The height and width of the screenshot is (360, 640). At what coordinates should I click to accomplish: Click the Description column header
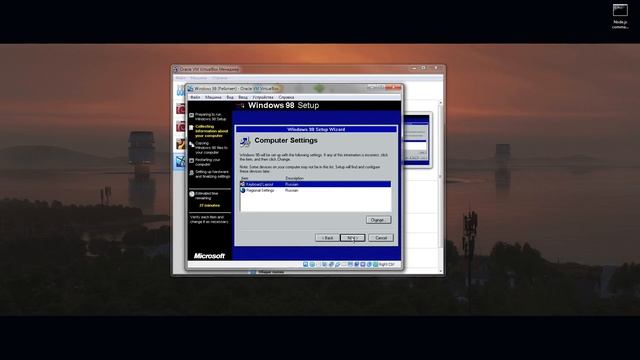click(295, 178)
